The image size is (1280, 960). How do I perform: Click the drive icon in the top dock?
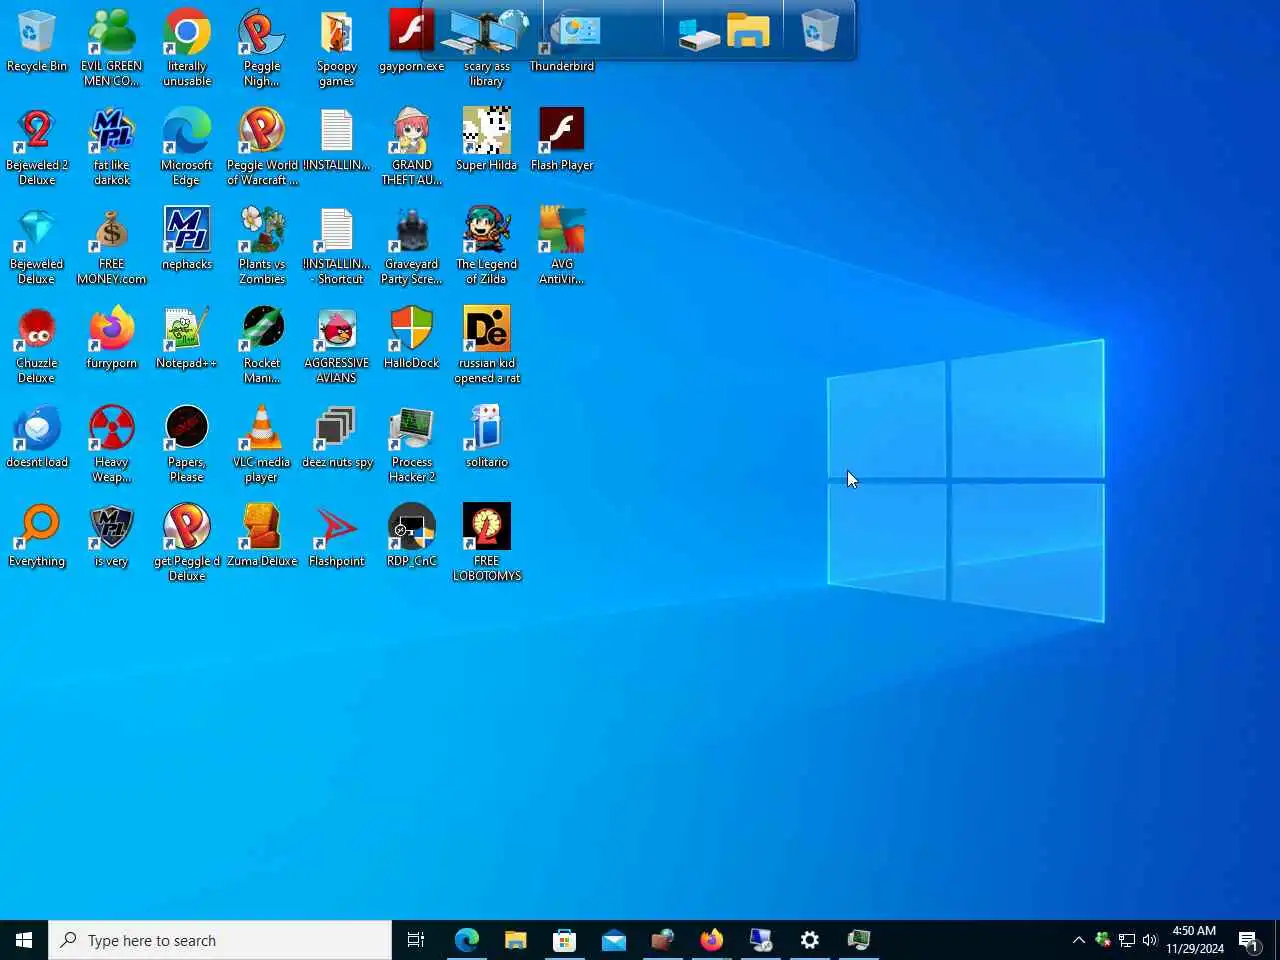[699, 34]
